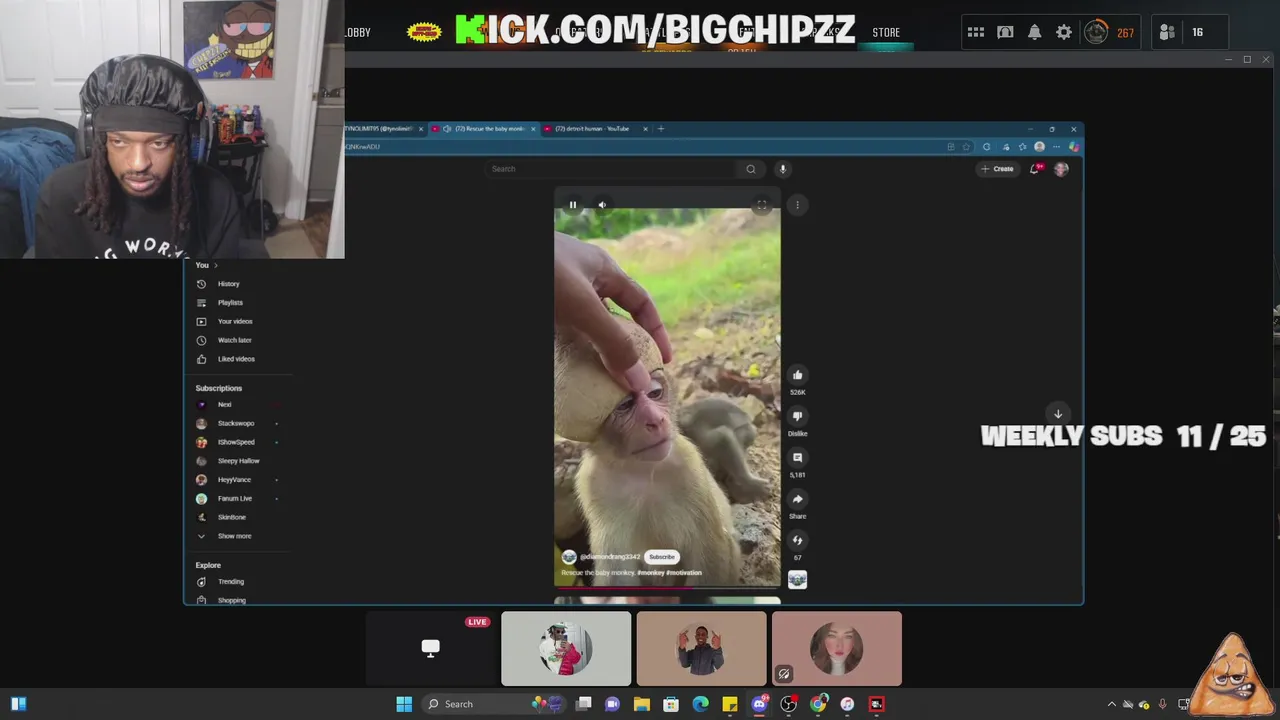Open the YouTube Create button
Image resolution: width=1280 pixels, height=720 pixels.
[x=997, y=169]
